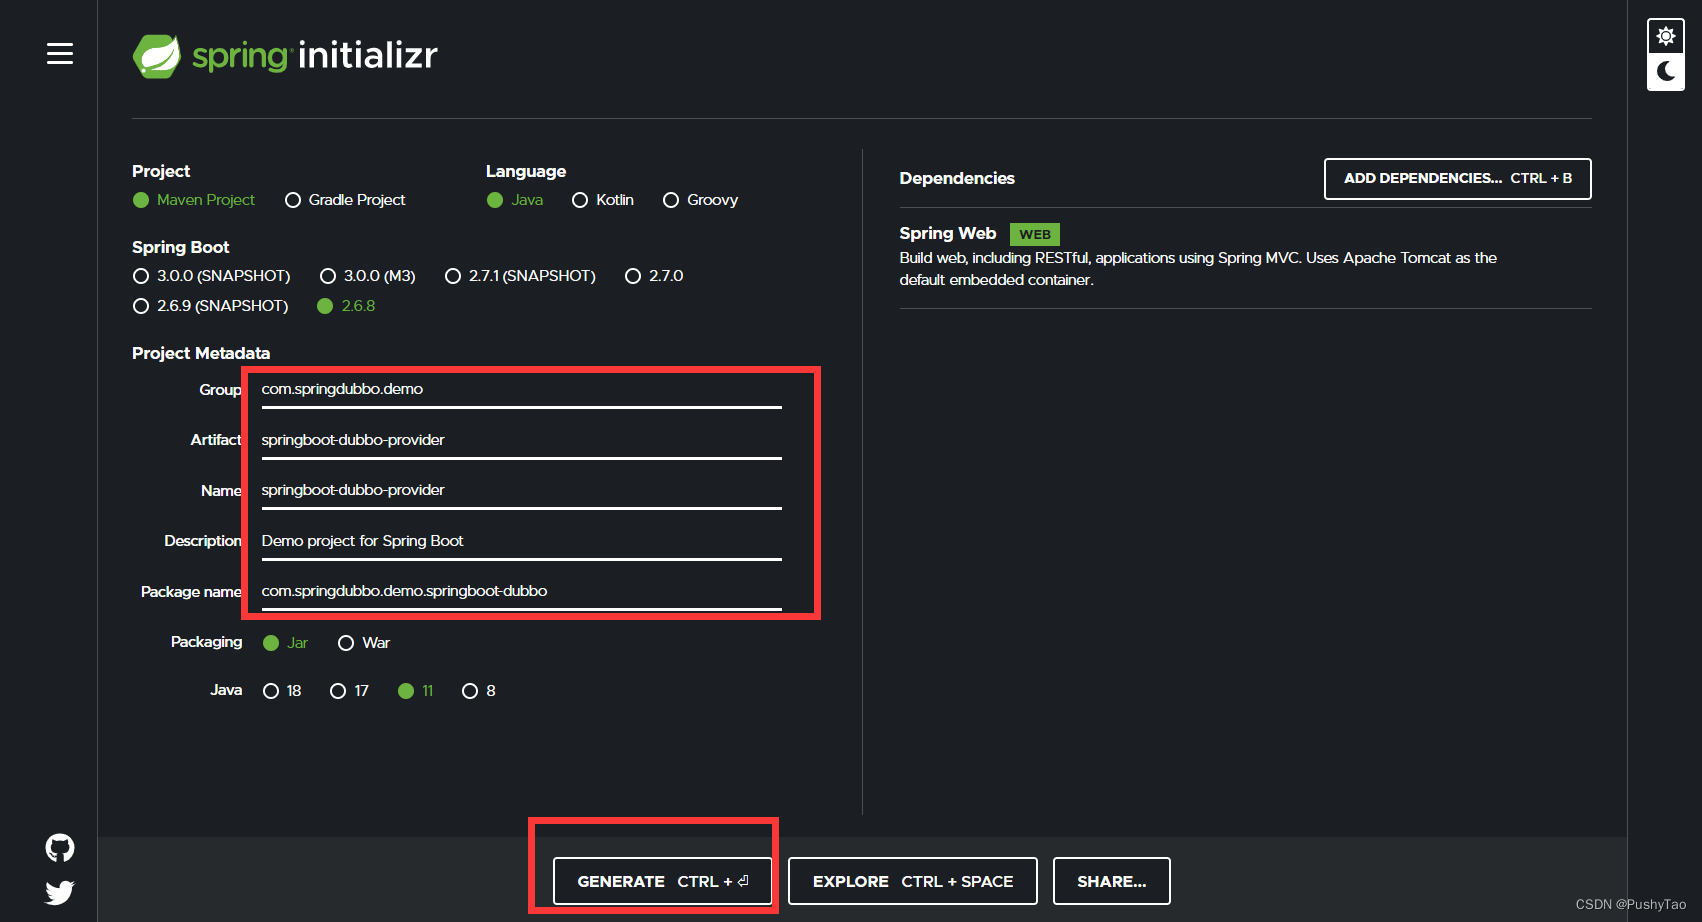Switch to dark theme moon icon
Screen dimensions: 1702x922
click(1665, 71)
